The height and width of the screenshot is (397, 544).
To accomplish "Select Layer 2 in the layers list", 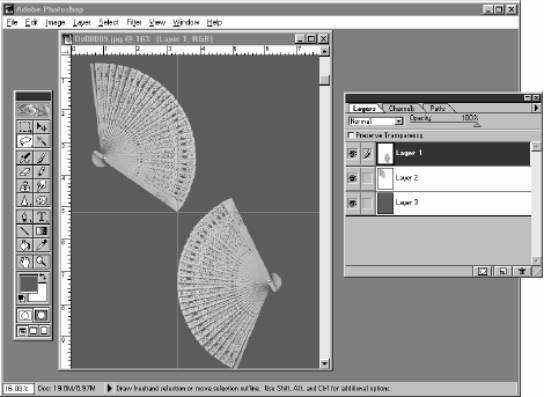I will 453,178.
